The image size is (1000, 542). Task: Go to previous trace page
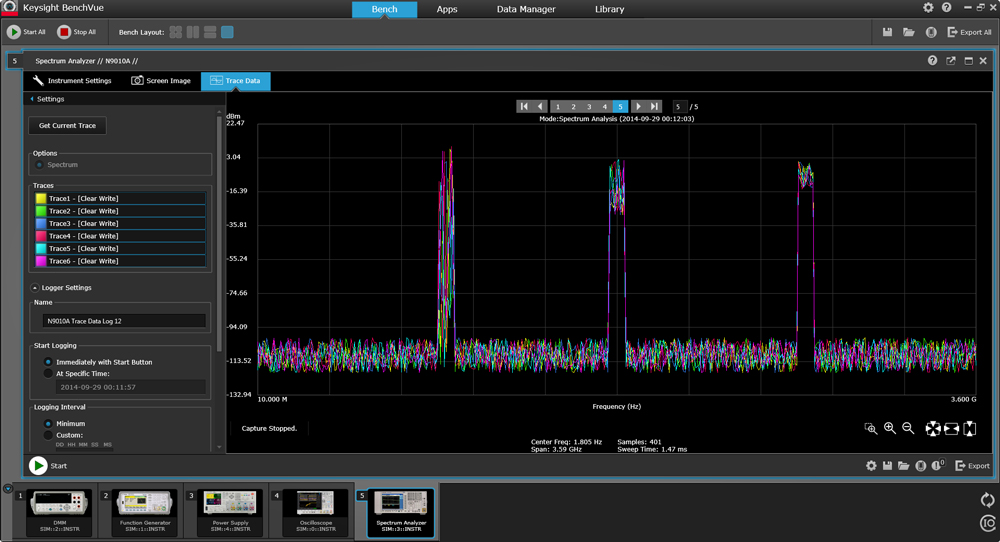click(x=541, y=106)
